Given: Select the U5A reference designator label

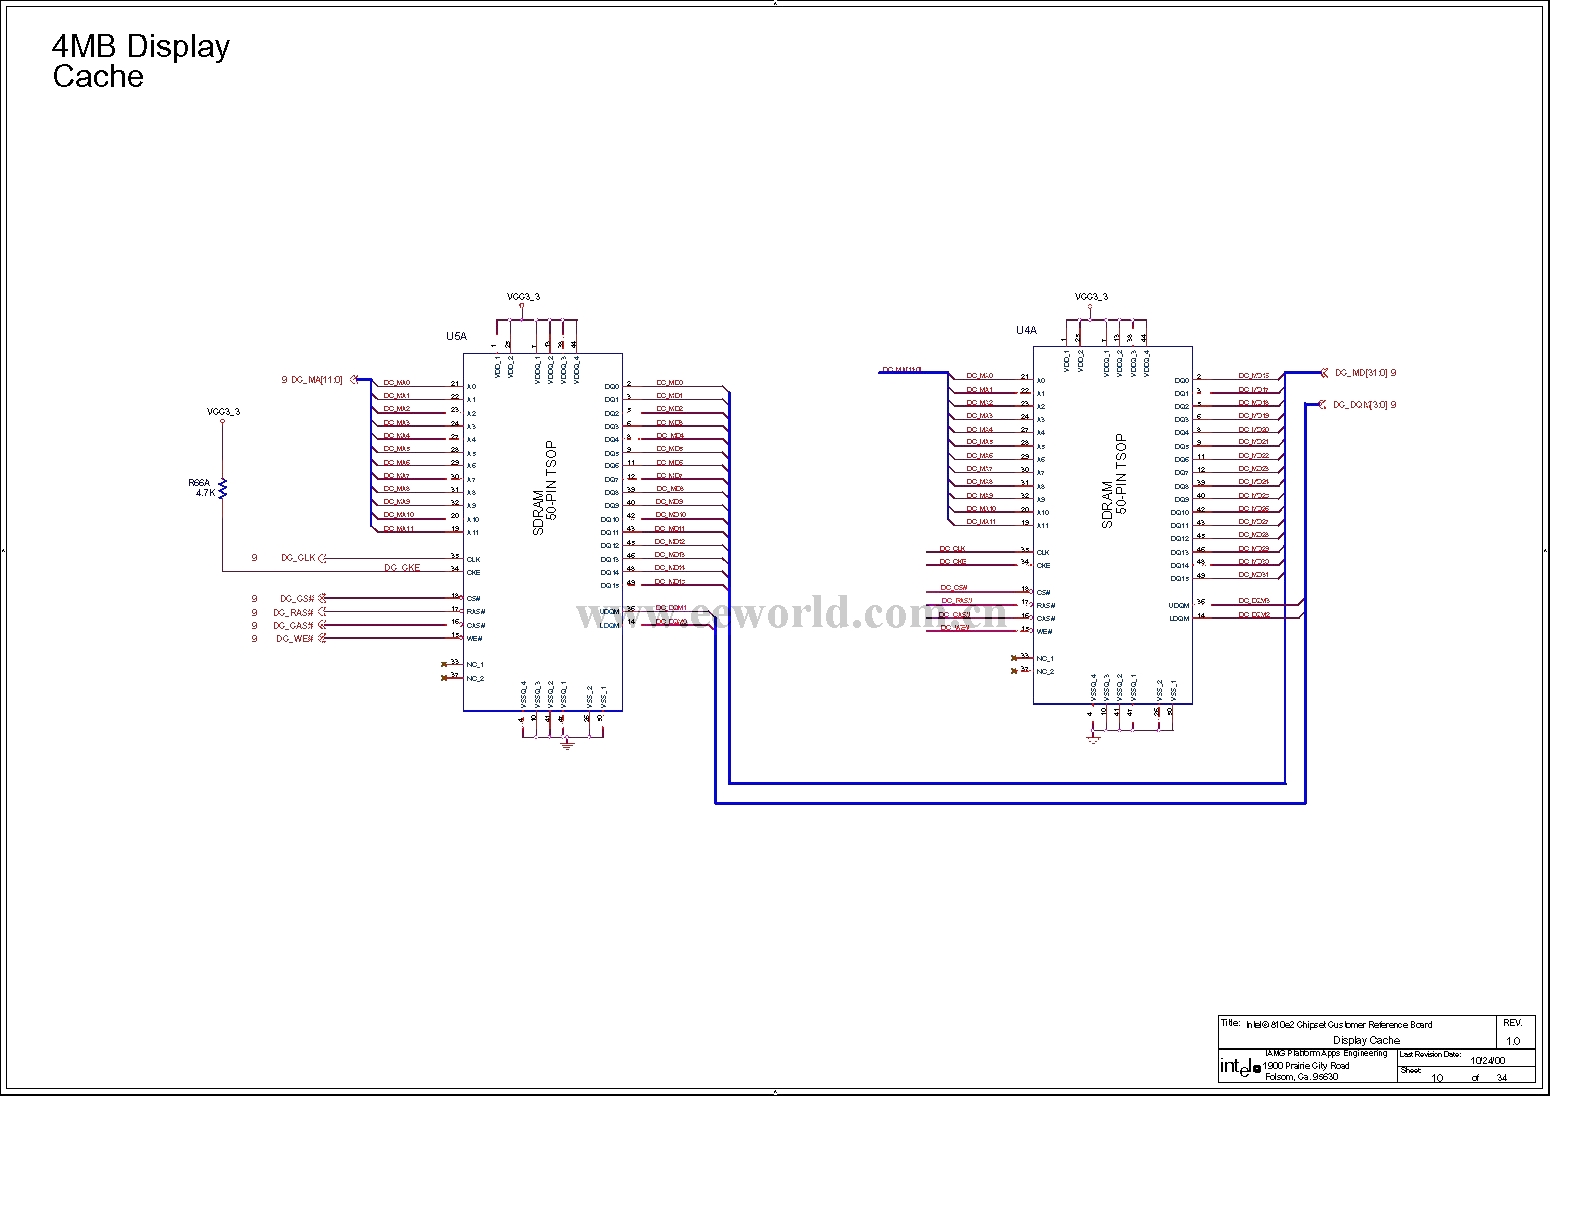Looking at the screenshot, I should click(x=456, y=337).
